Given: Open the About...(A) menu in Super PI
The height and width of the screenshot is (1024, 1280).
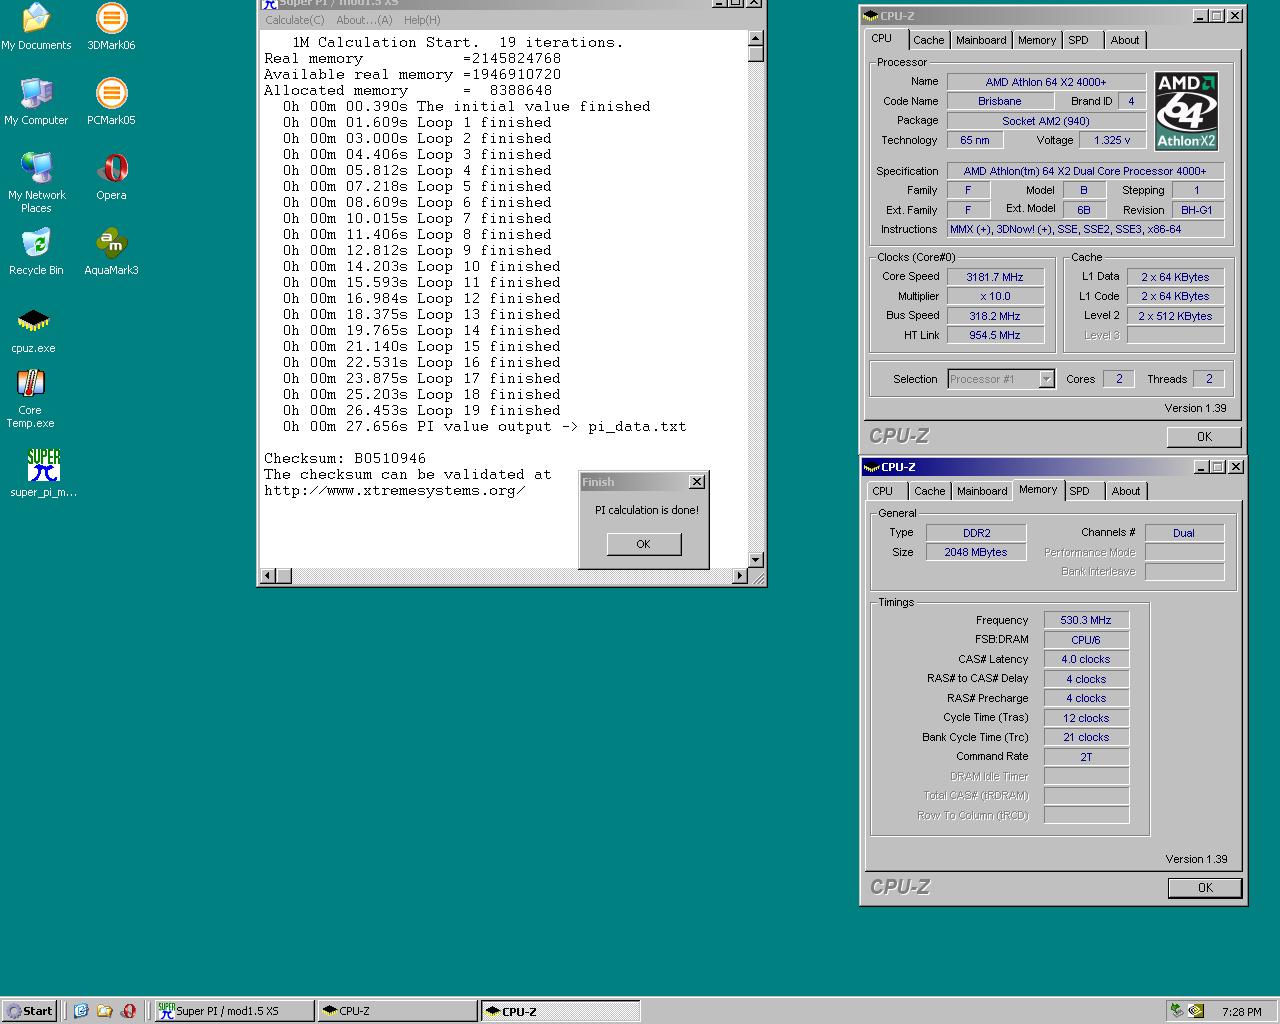Looking at the screenshot, I should (x=364, y=20).
